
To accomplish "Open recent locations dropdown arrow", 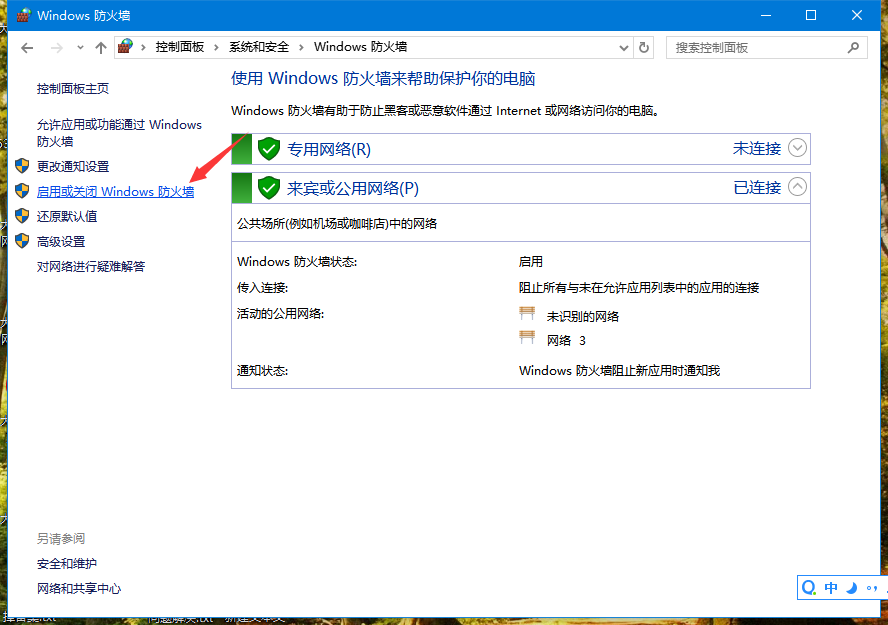I will (x=80, y=48).
